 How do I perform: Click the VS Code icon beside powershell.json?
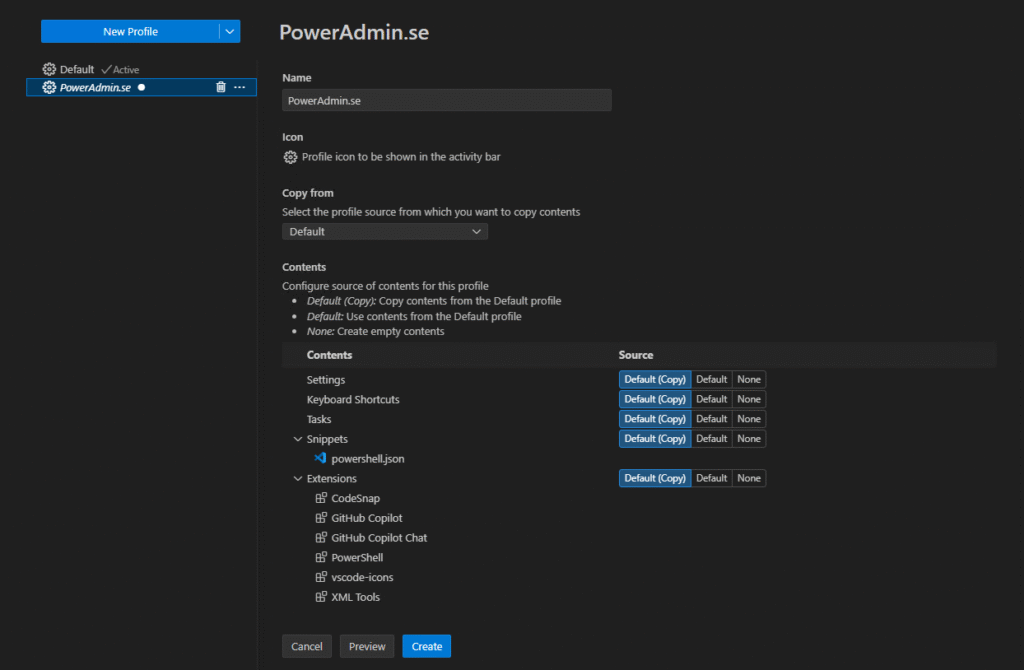tap(320, 458)
